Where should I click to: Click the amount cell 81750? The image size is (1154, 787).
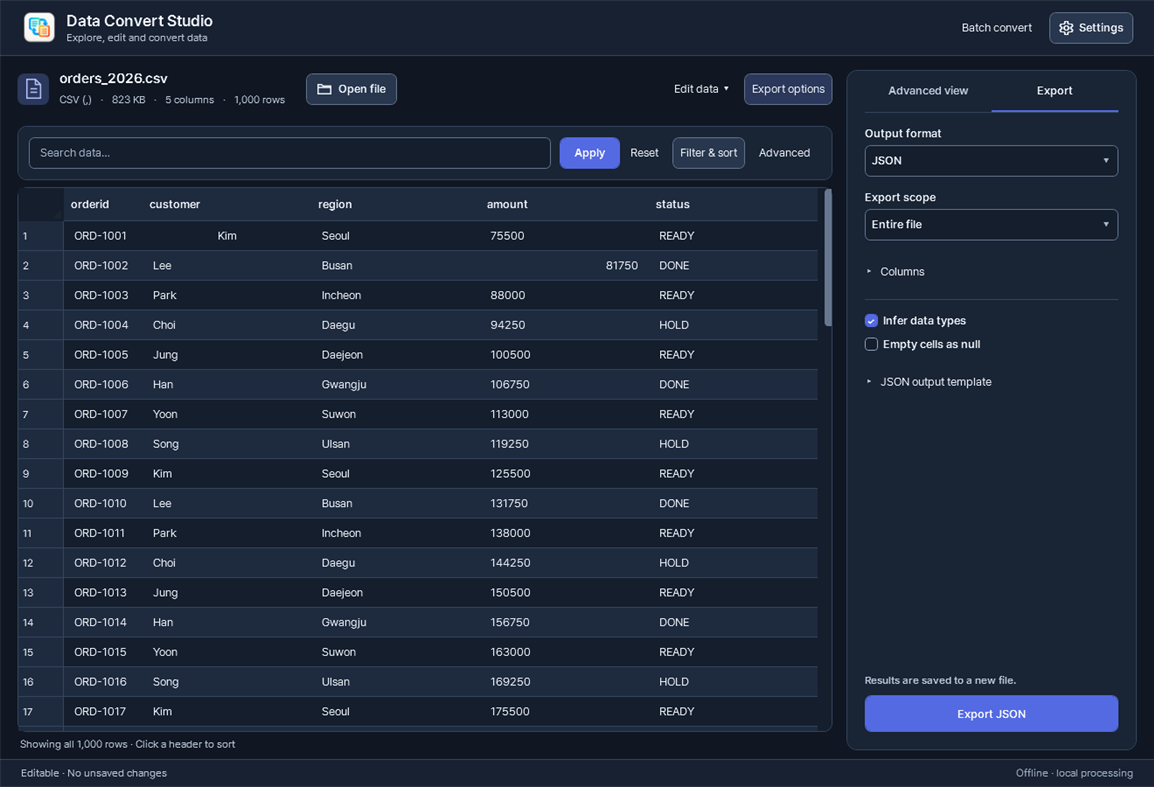(564, 266)
